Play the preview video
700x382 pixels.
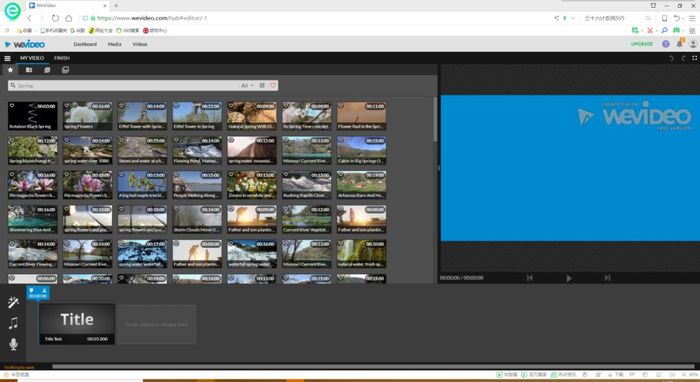[569, 278]
